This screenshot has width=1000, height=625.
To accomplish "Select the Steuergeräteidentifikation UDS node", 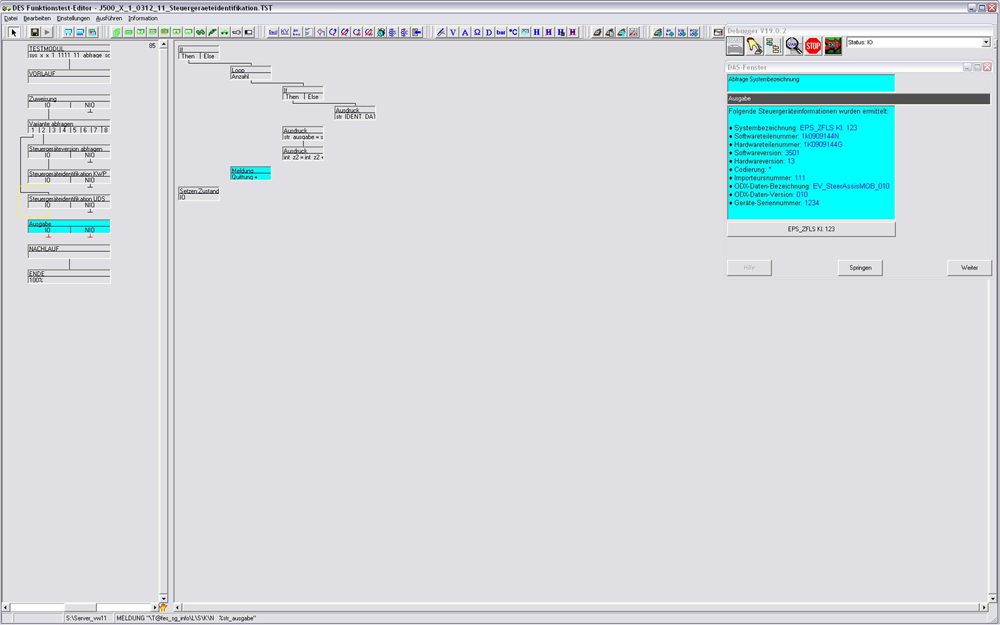I will click(69, 202).
